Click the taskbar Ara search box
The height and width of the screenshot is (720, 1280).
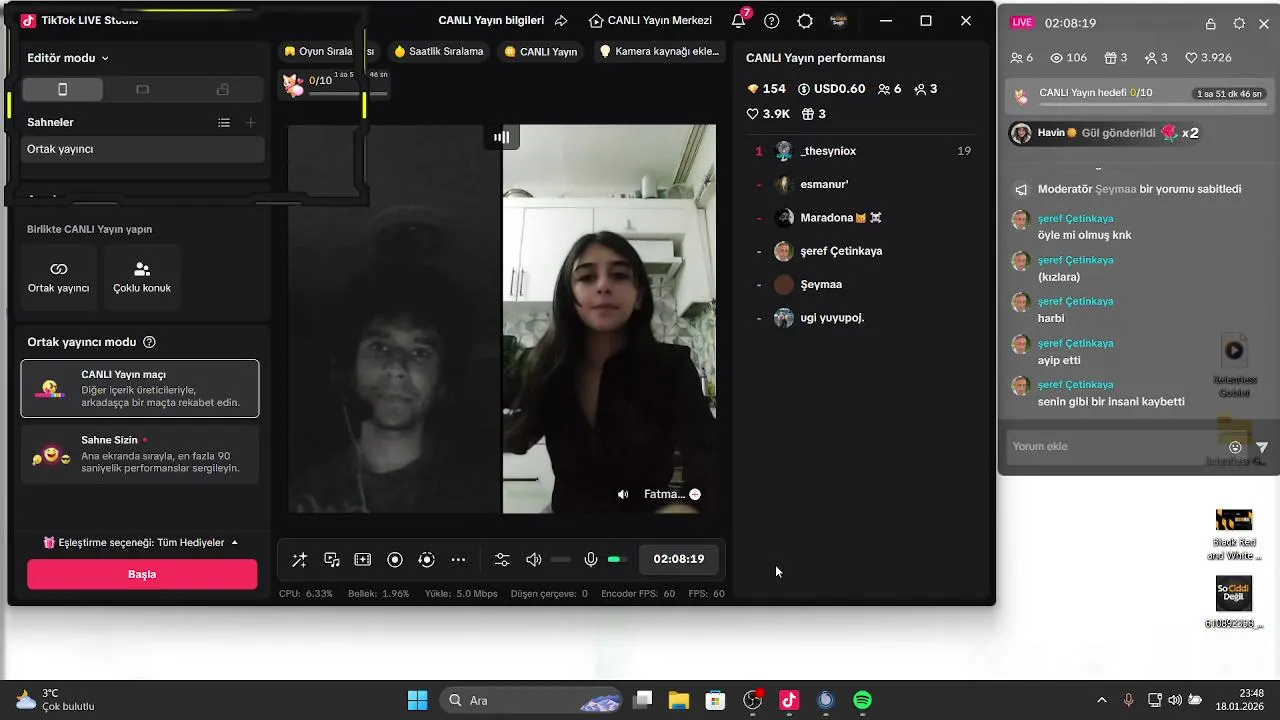coord(533,700)
